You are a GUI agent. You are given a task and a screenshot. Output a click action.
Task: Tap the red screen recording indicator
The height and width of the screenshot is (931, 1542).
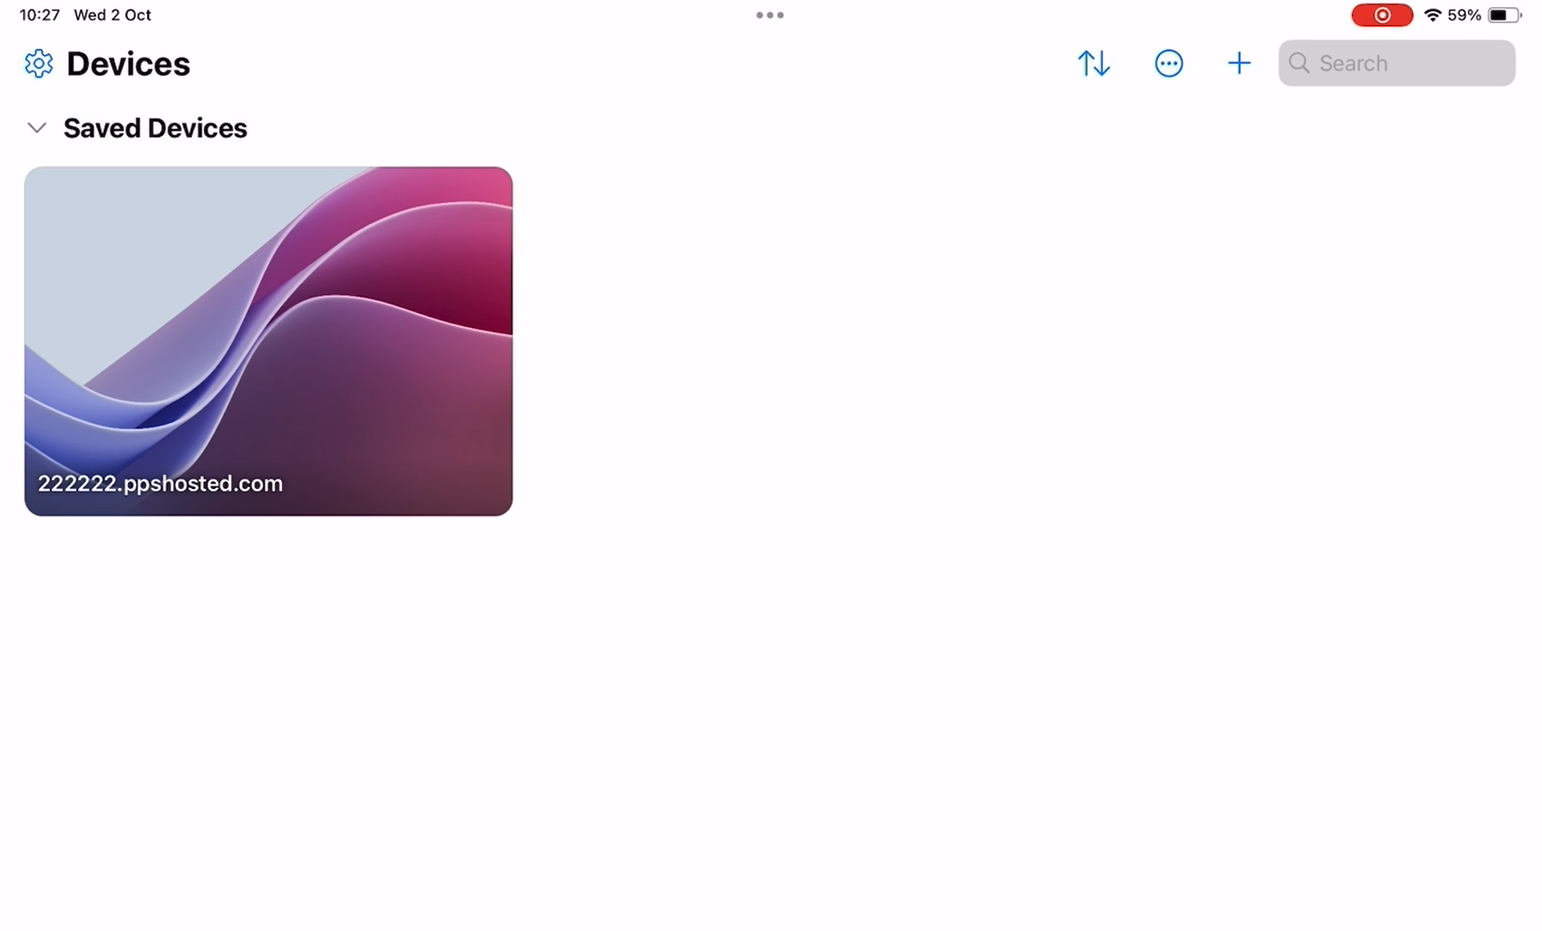click(1381, 15)
